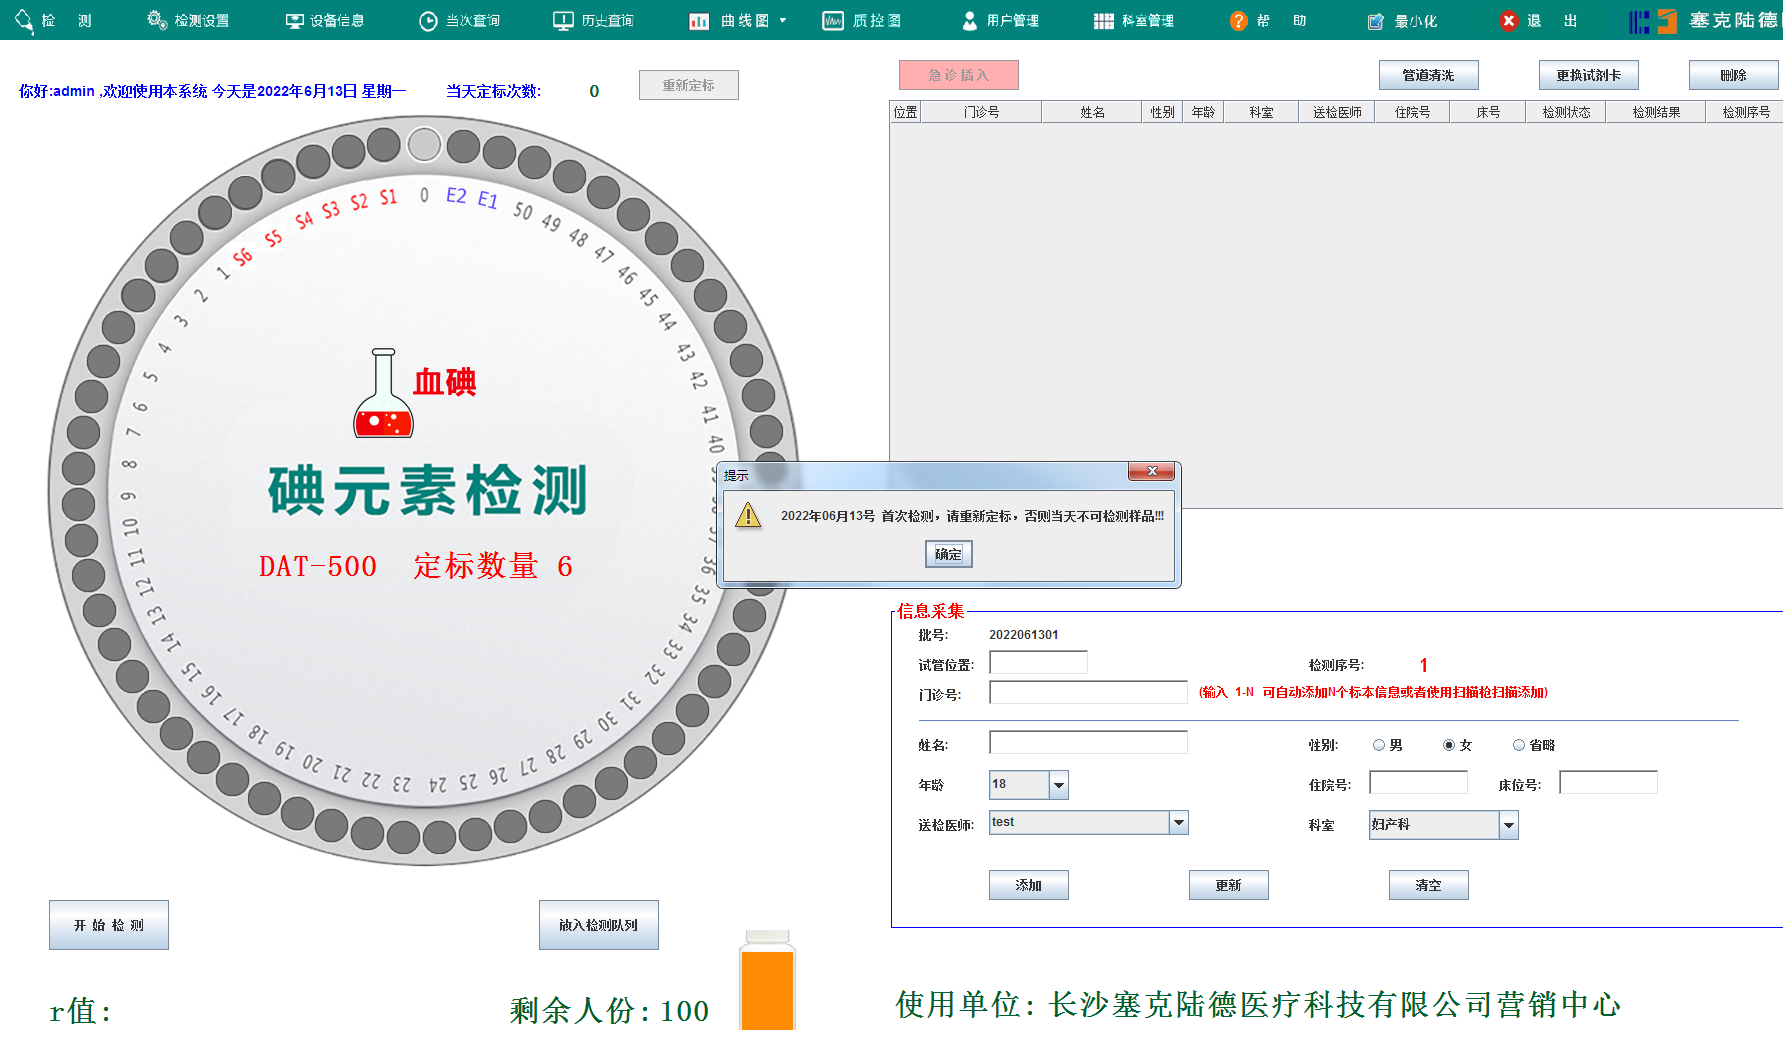Open 当次查询 current query

click(460, 19)
